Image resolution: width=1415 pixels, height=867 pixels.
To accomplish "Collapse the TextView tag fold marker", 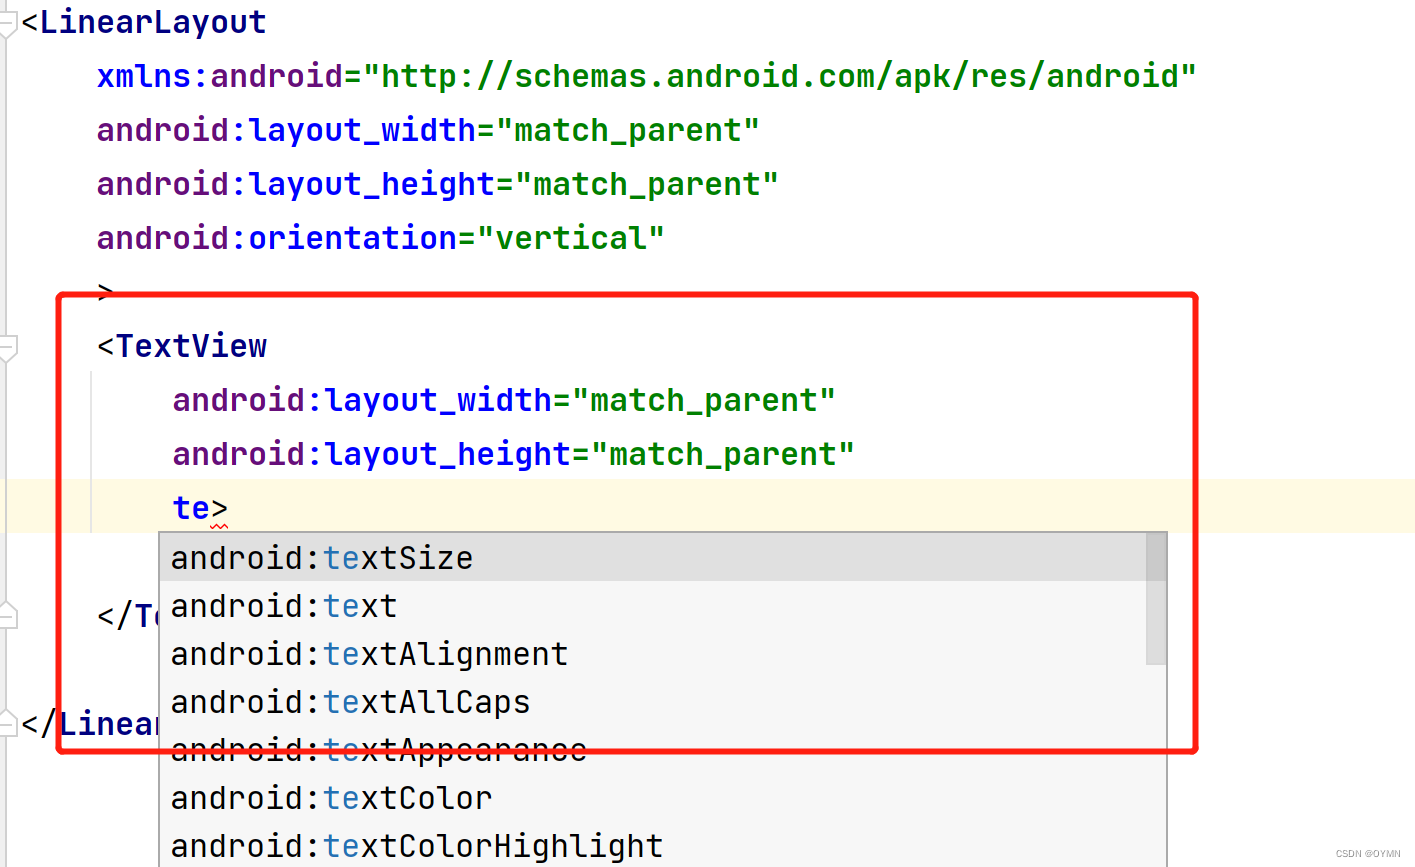I will tap(7, 347).
